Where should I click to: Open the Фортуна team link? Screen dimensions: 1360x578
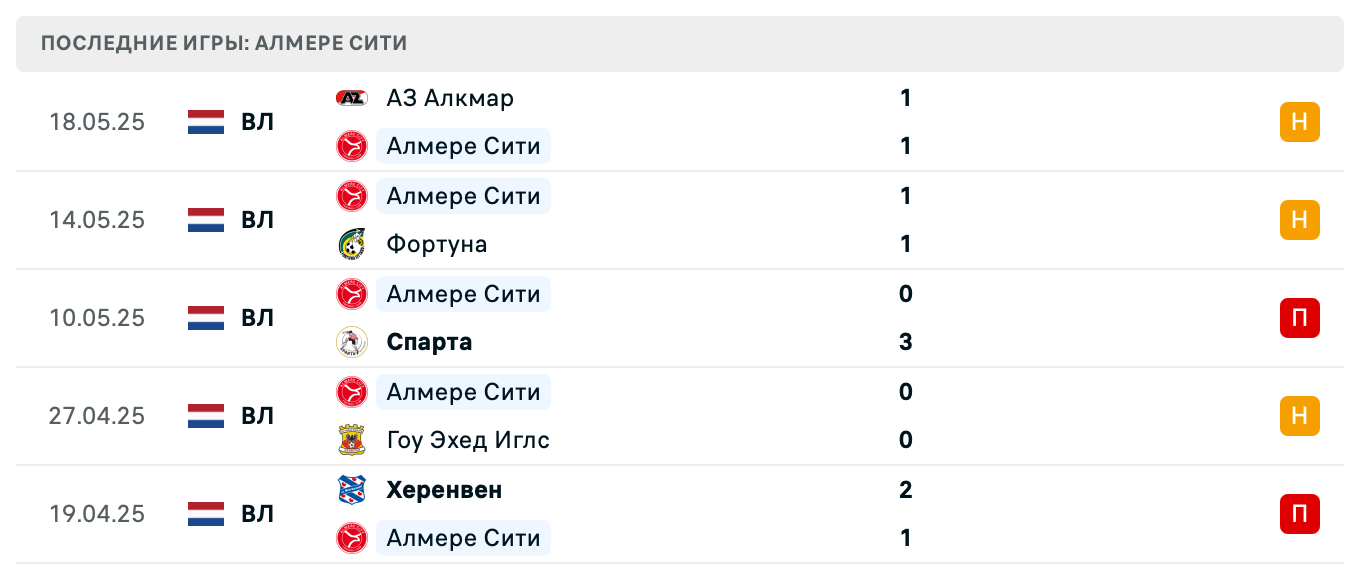tap(437, 244)
